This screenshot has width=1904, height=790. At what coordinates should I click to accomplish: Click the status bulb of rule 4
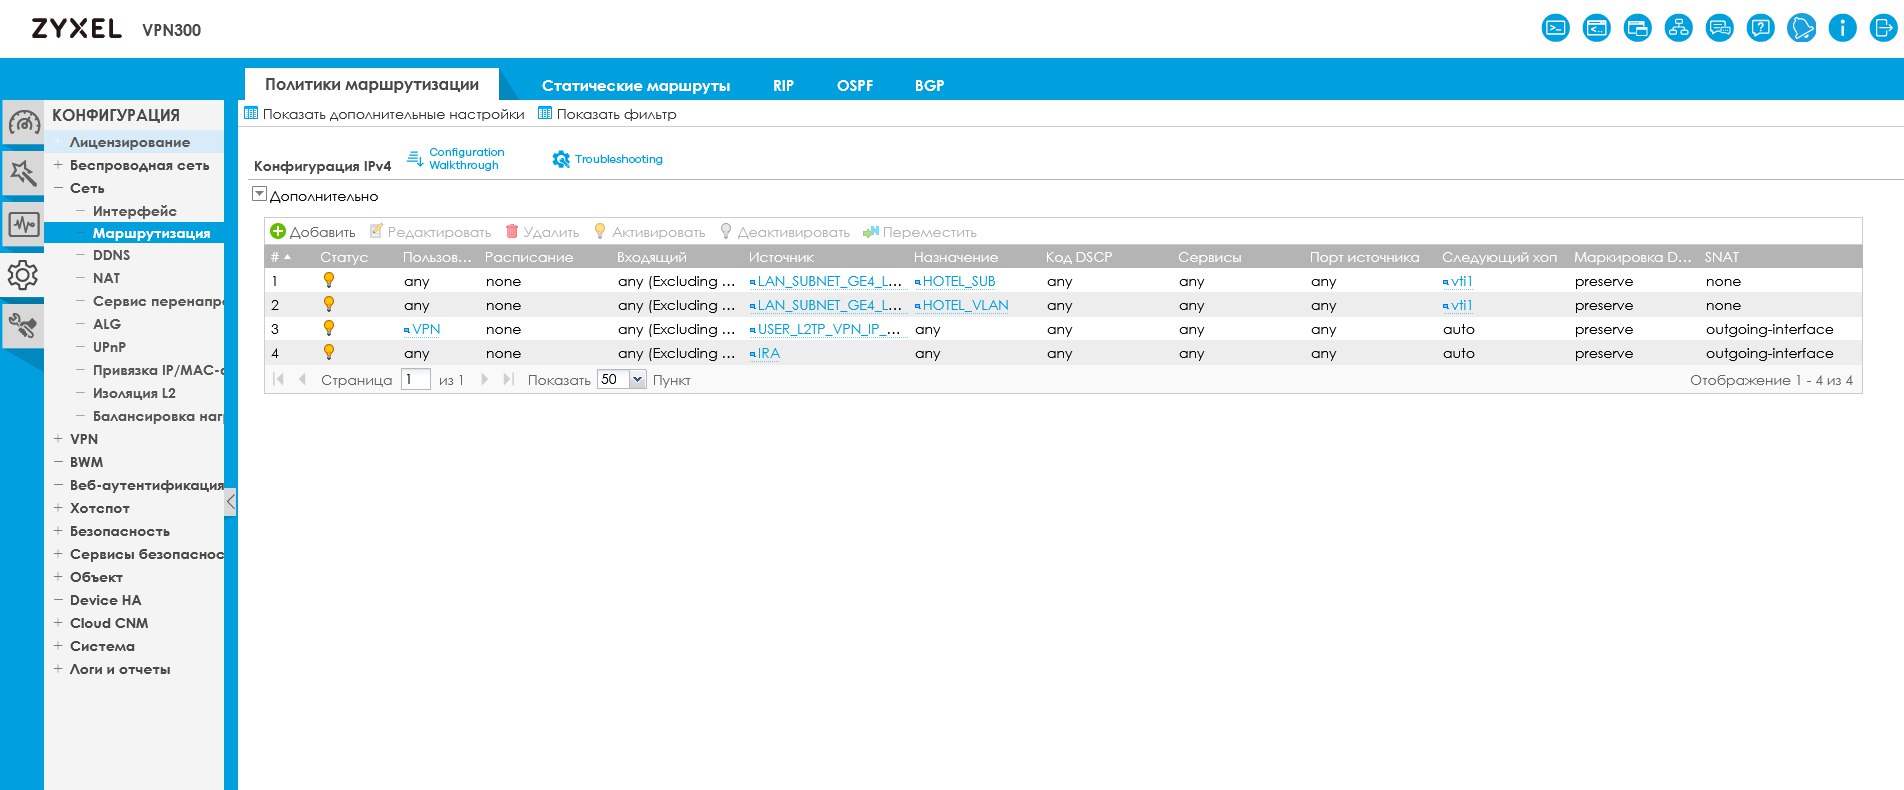[x=329, y=353]
